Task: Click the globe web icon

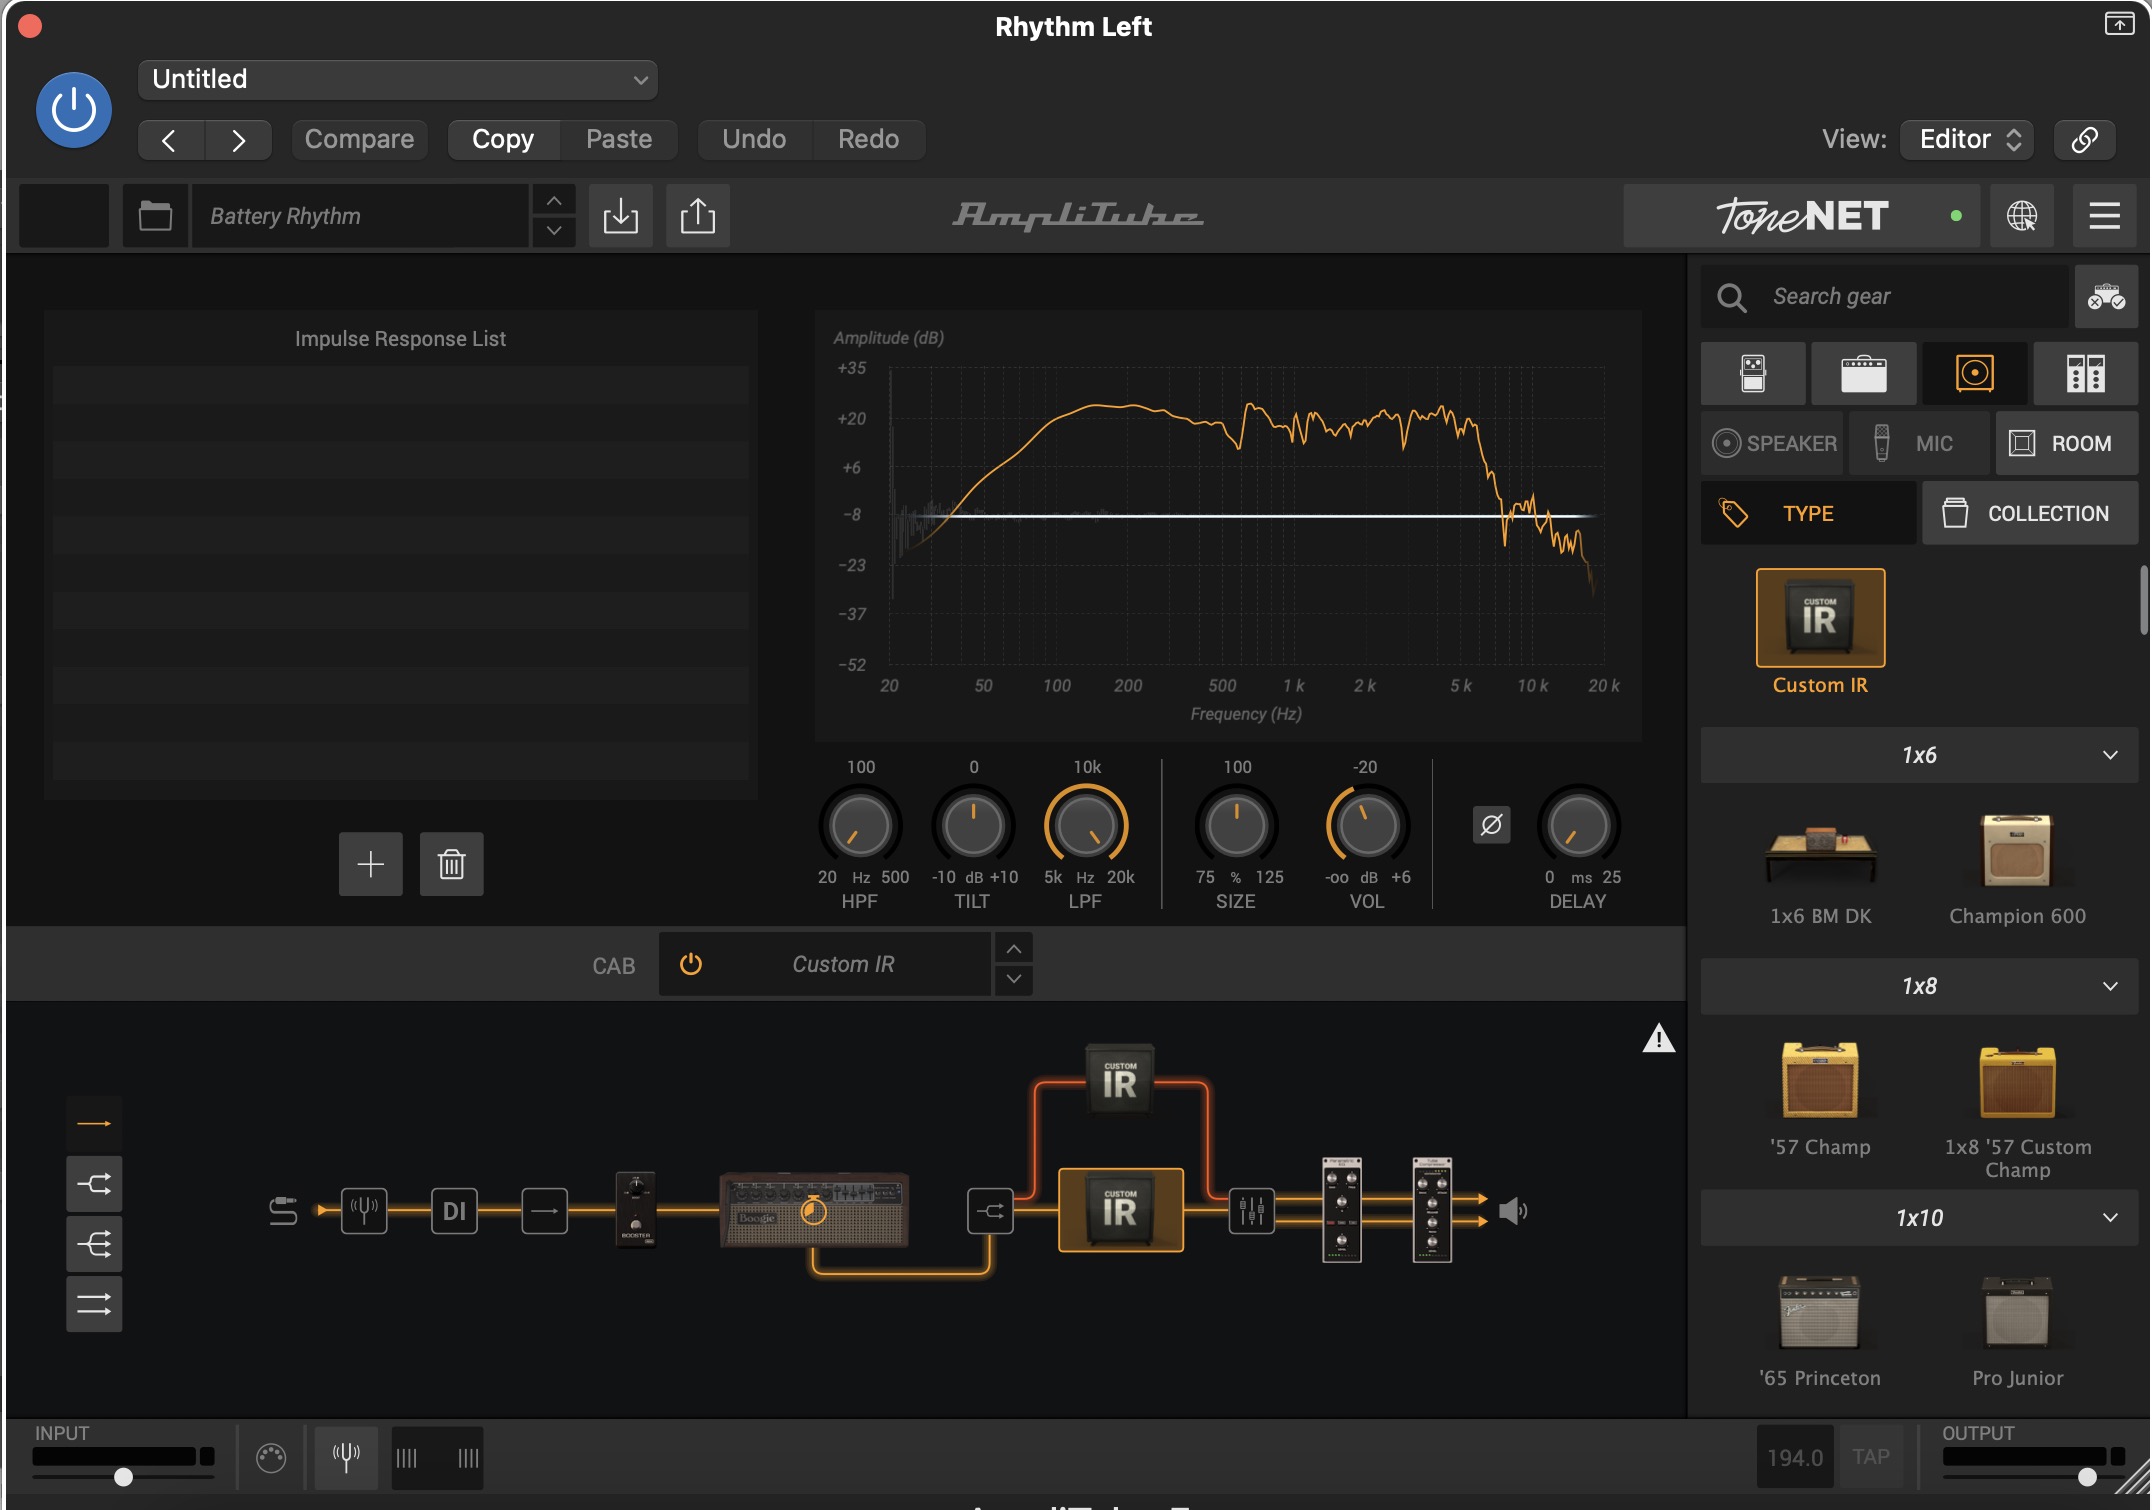Action: point(2021,215)
